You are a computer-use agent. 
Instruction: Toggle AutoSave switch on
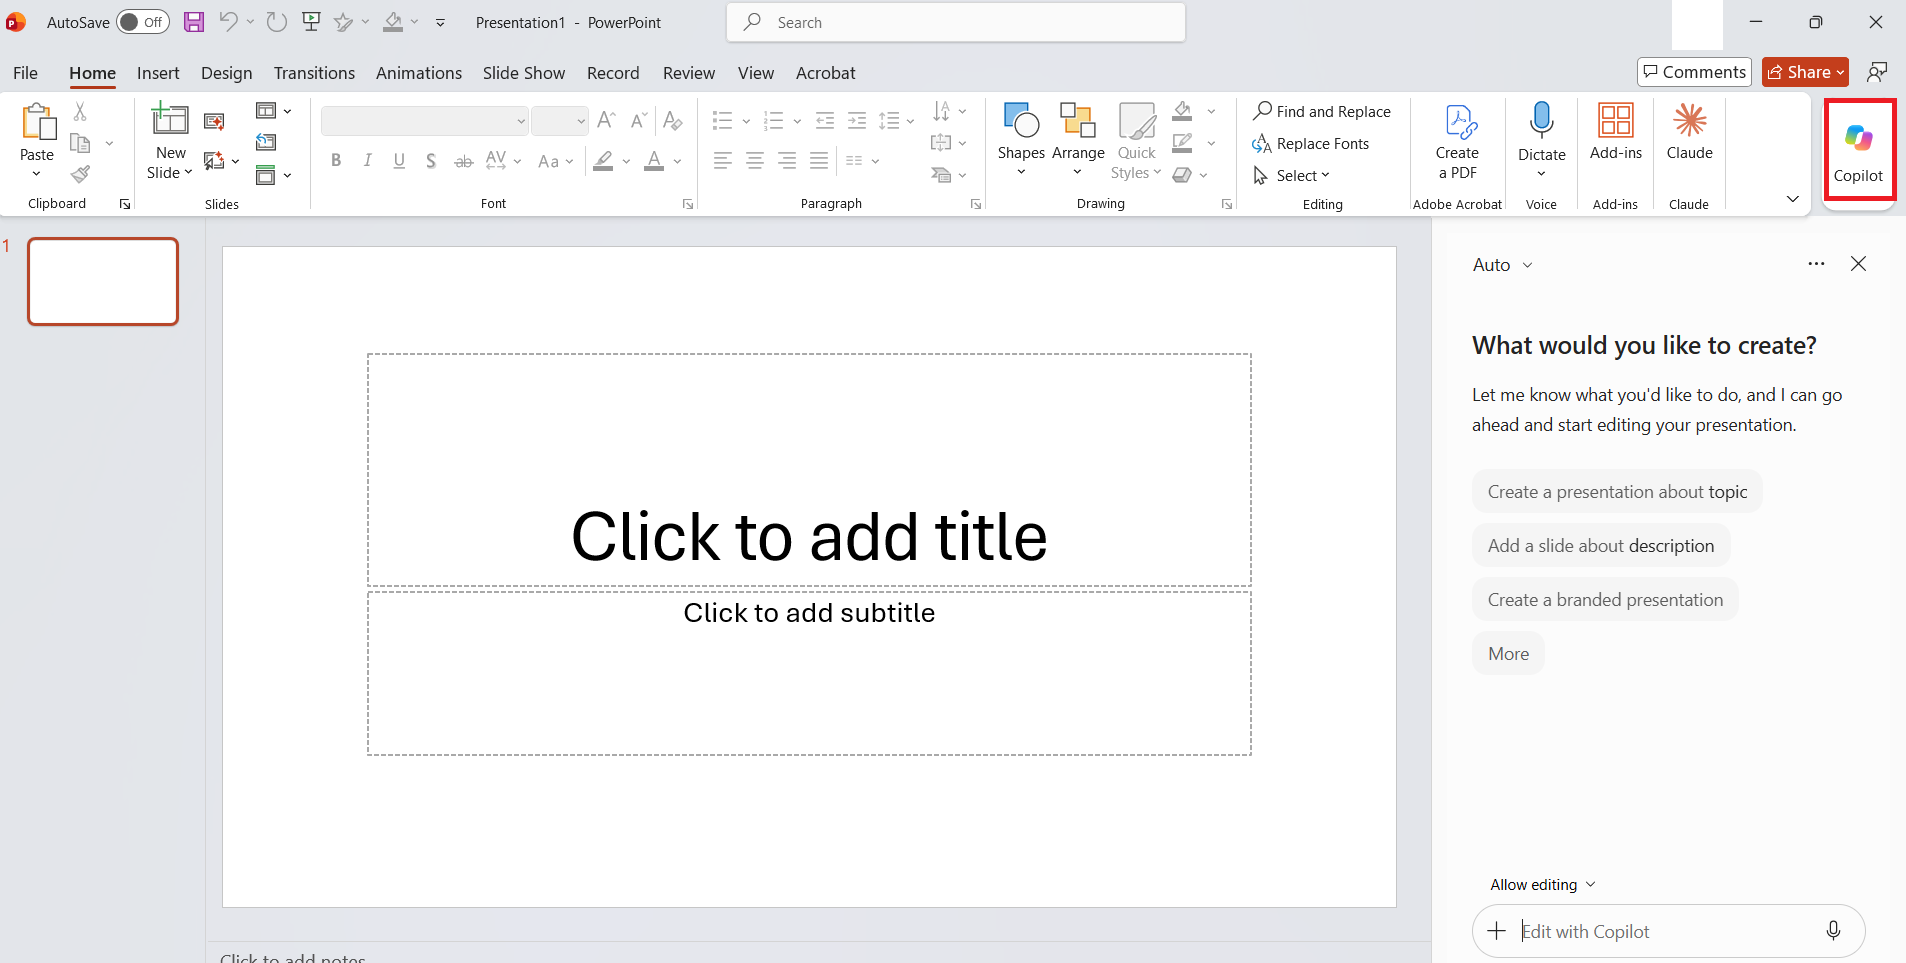tap(143, 22)
